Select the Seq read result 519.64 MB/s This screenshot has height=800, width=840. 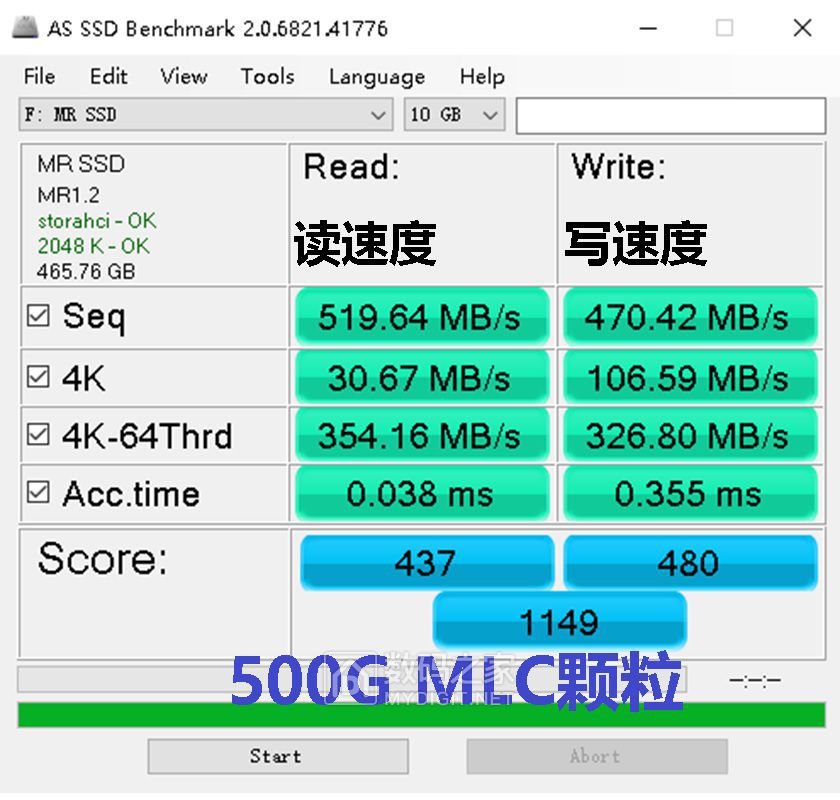click(421, 317)
